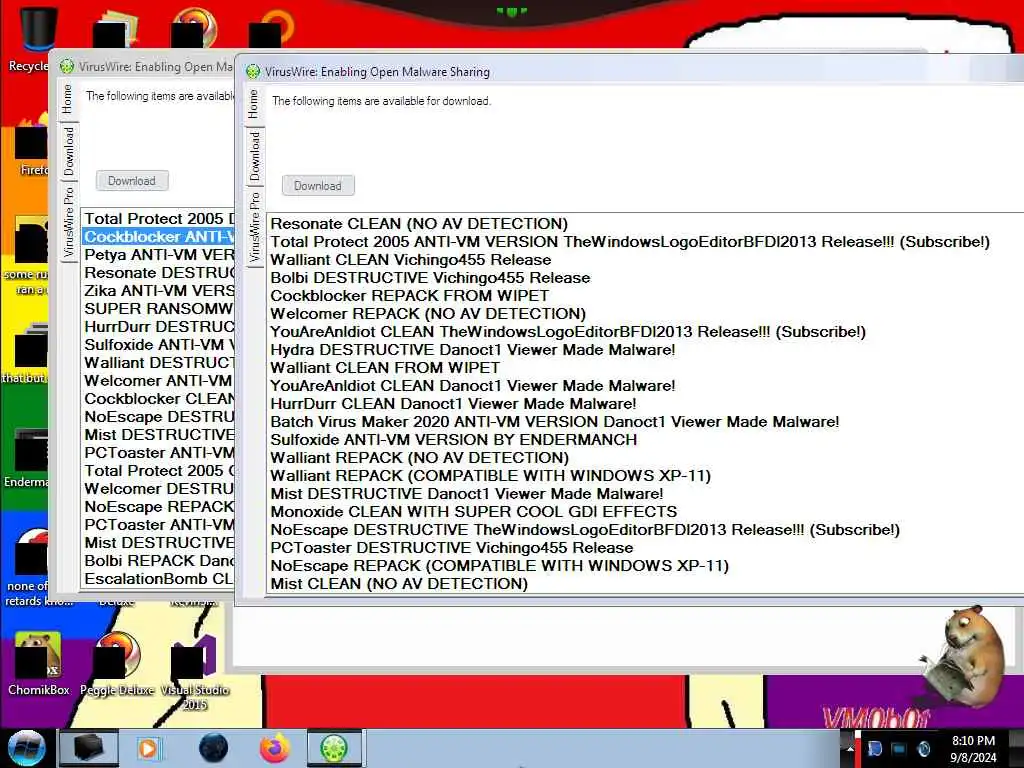
Task: Open VirusWire Pro tab in front window
Action: pos(253,227)
